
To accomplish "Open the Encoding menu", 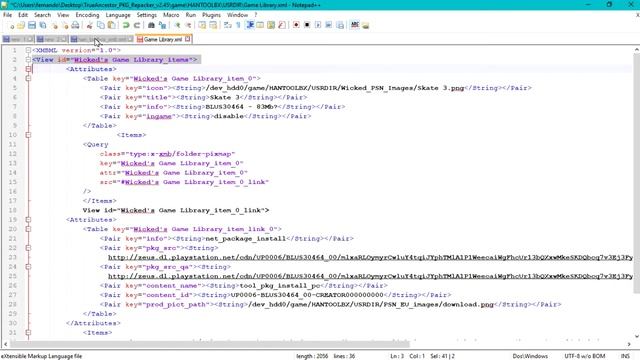I will [87, 15].
